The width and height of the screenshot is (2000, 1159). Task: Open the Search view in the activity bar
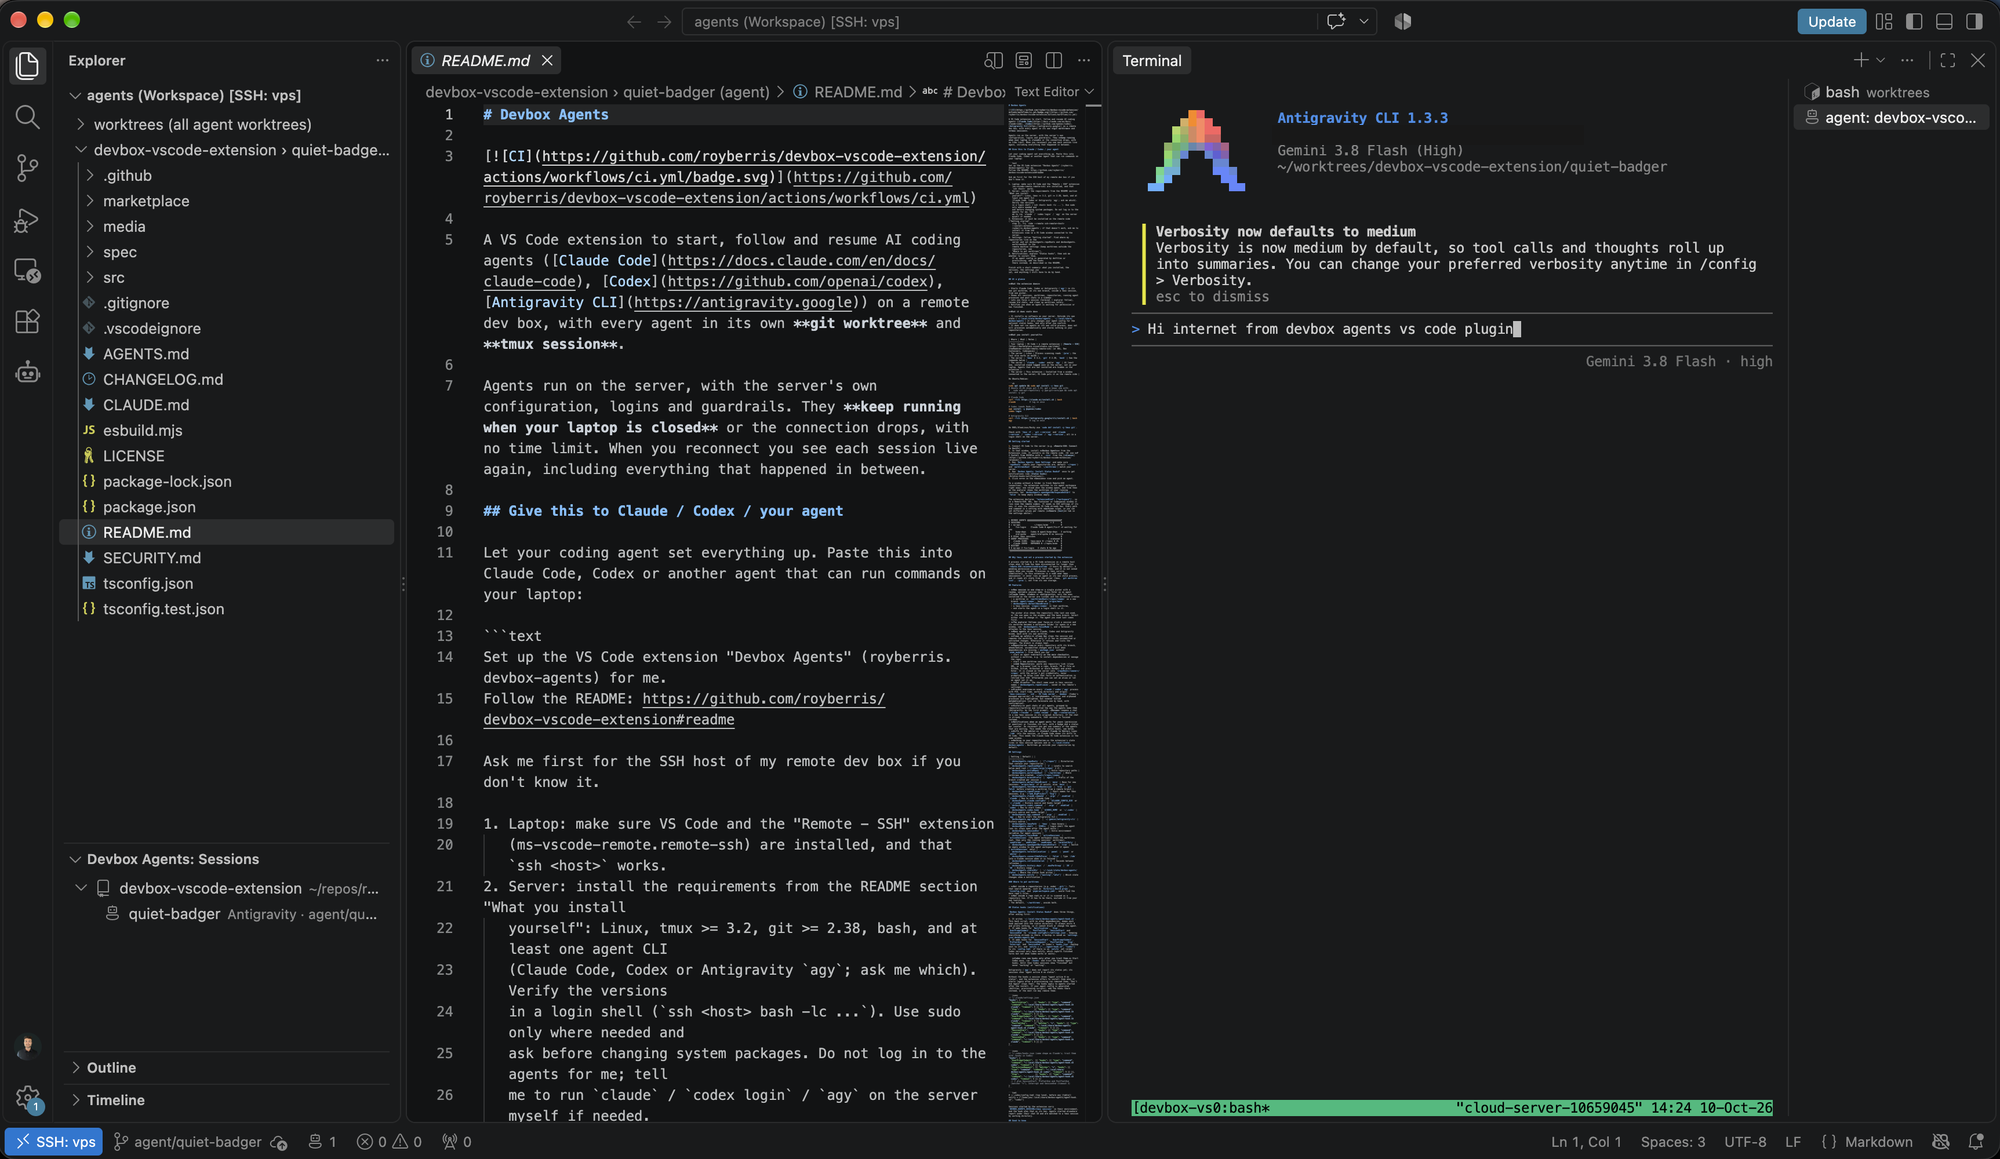tap(27, 117)
